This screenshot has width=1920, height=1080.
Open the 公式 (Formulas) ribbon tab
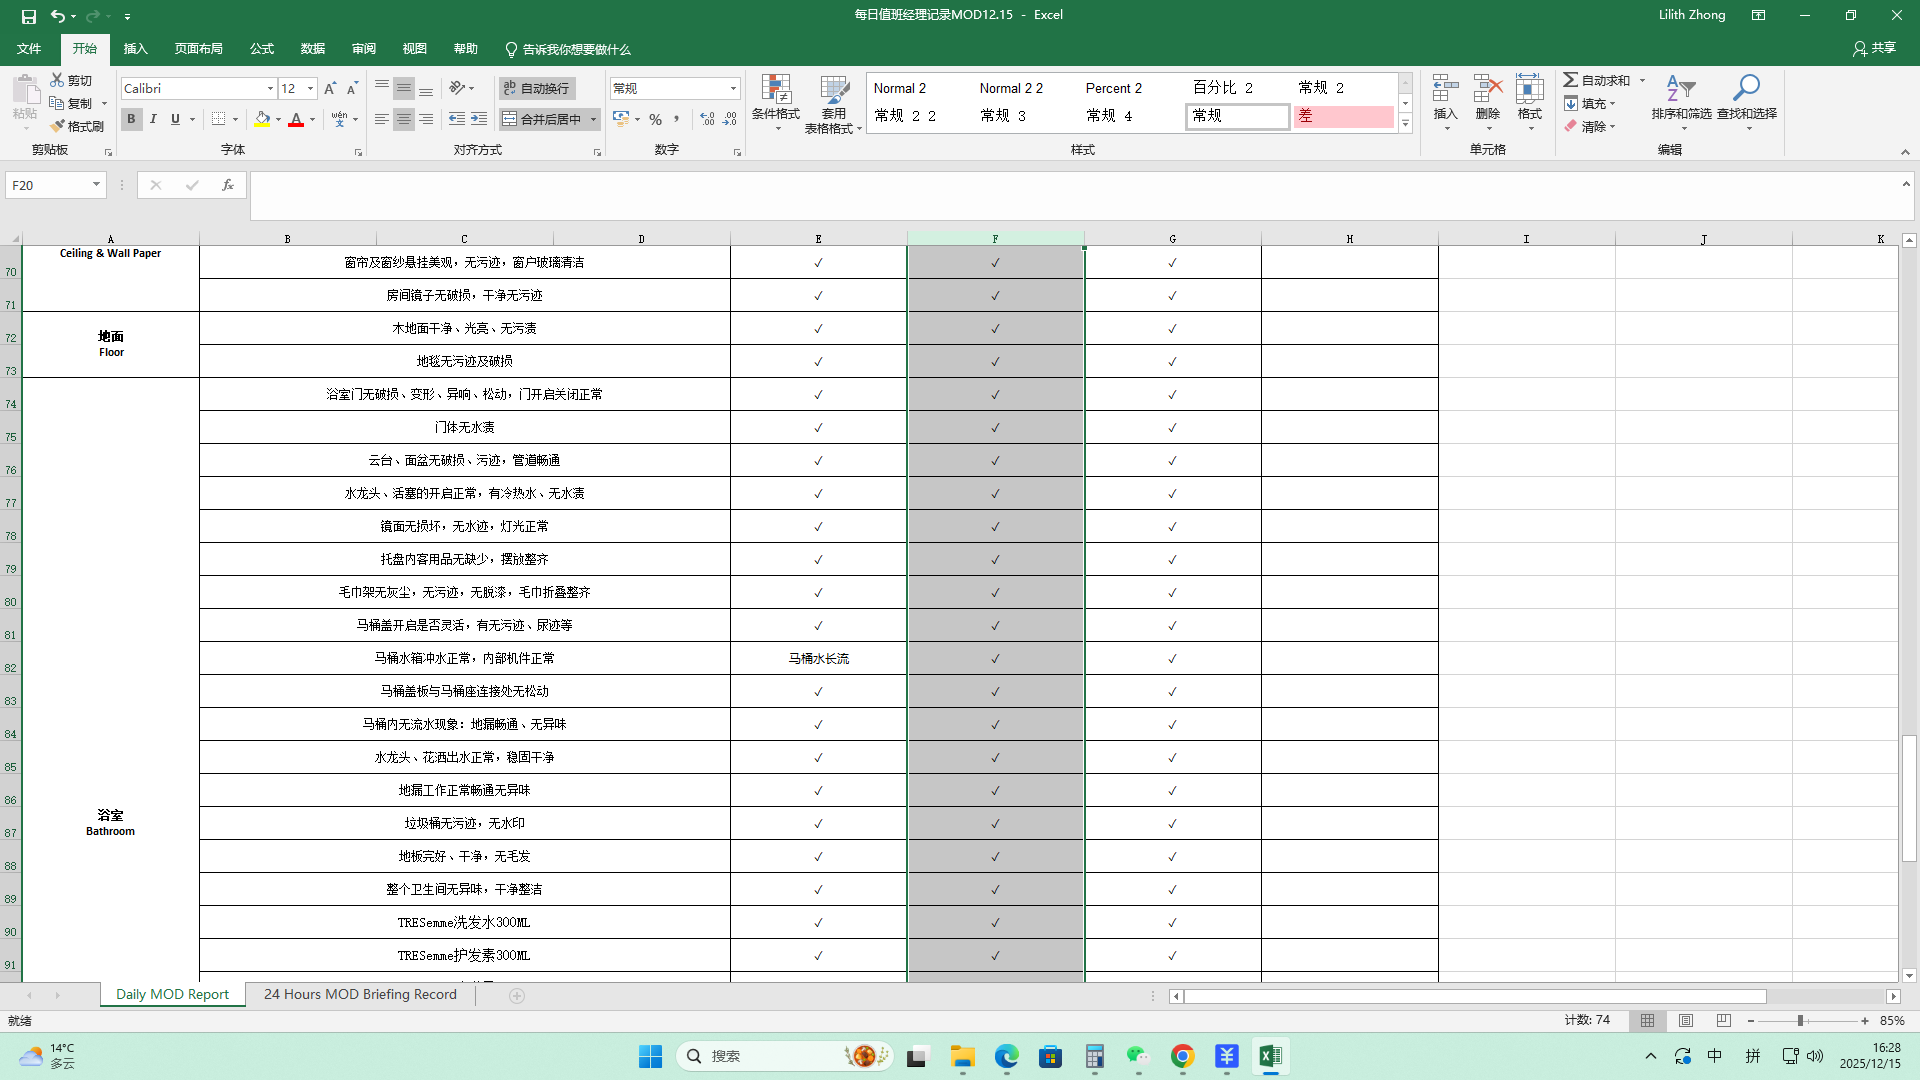(262, 49)
